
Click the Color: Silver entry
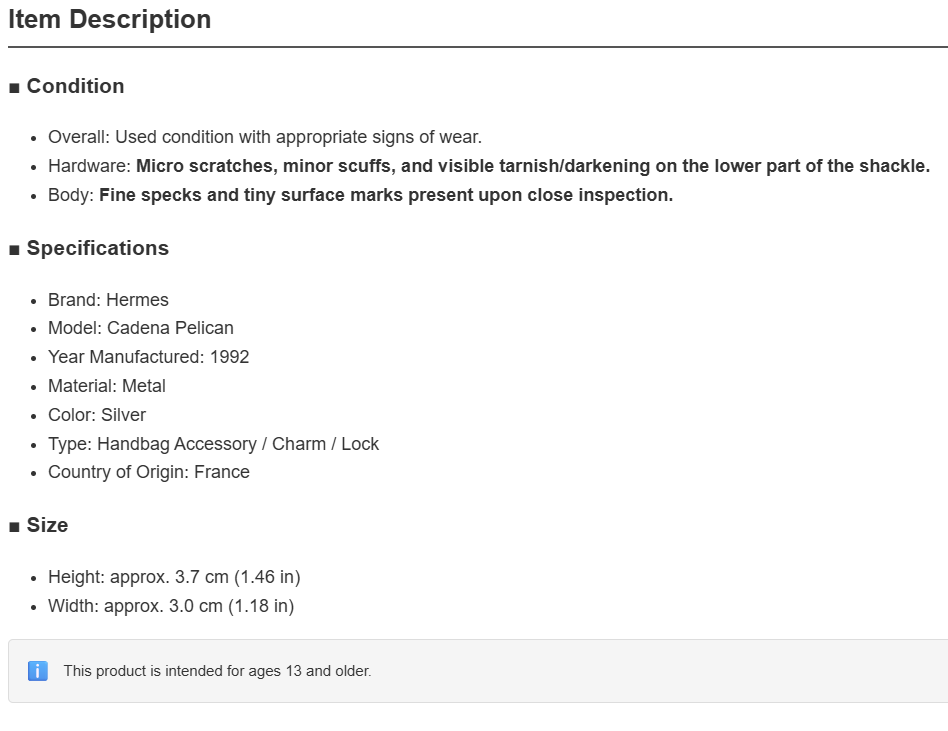click(97, 415)
